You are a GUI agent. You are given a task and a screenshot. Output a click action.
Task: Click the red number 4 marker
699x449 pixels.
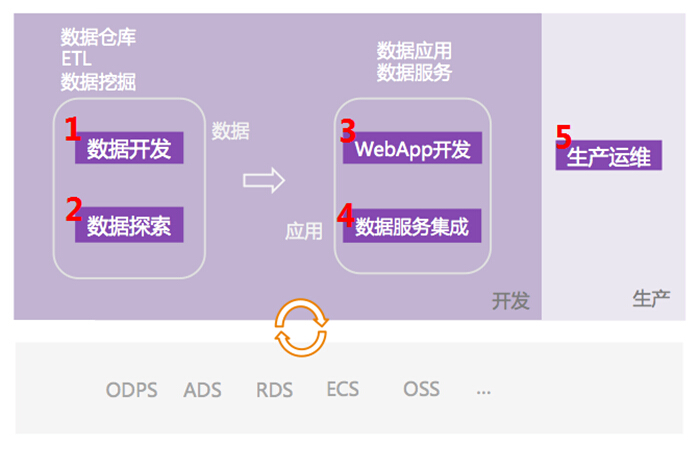(x=345, y=214)
